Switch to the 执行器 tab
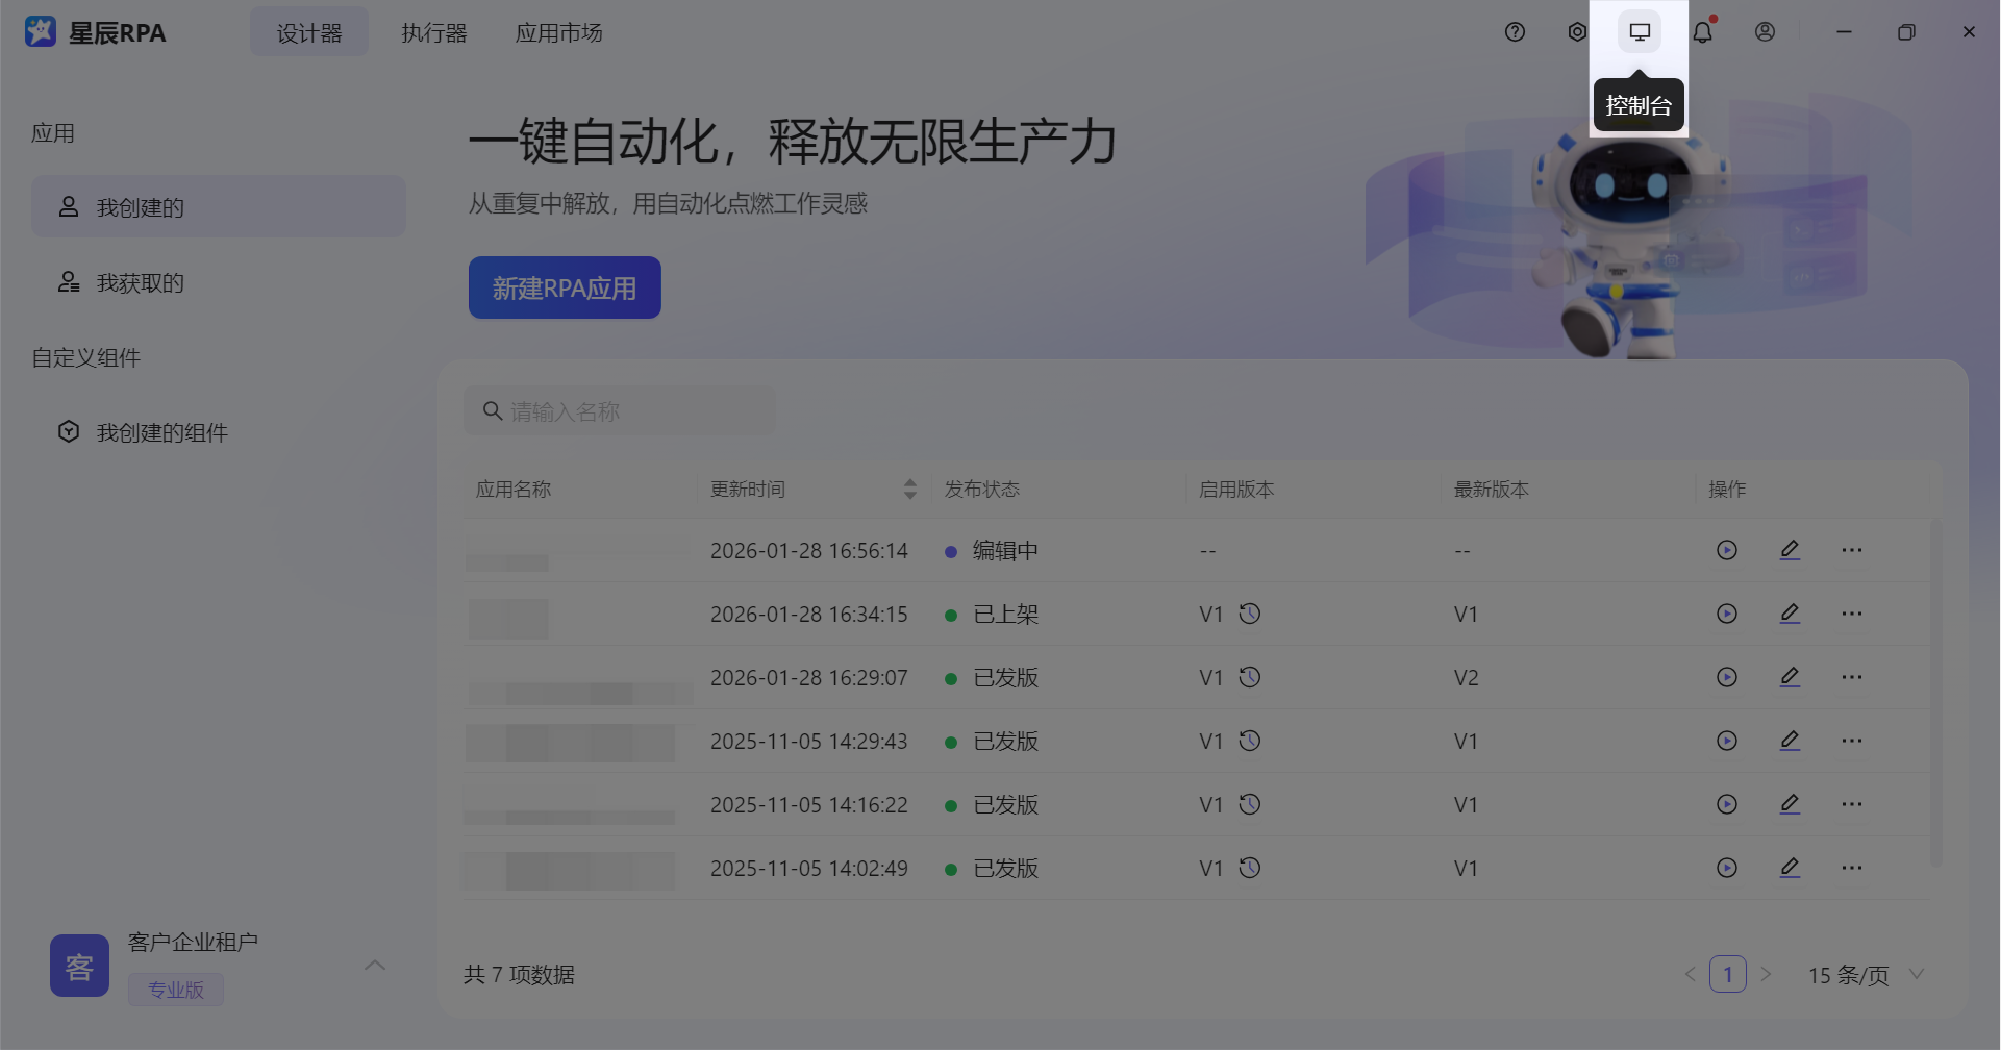Viewport: 2001px width, 1051px height. click(x=434, y=33)
